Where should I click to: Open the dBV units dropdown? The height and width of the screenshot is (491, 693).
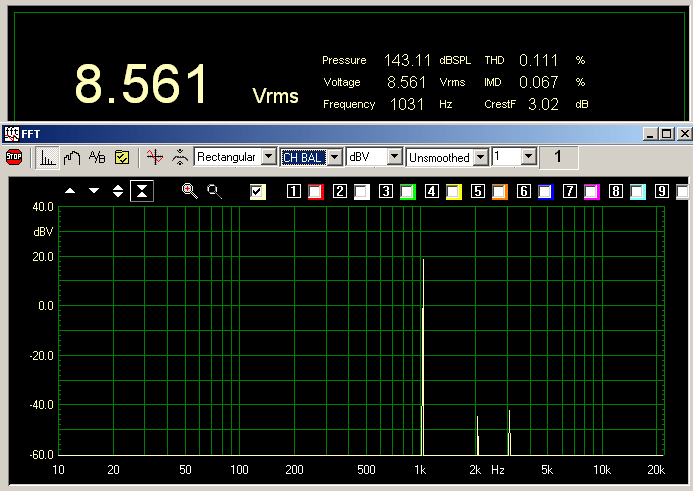(x=394, y=157)
